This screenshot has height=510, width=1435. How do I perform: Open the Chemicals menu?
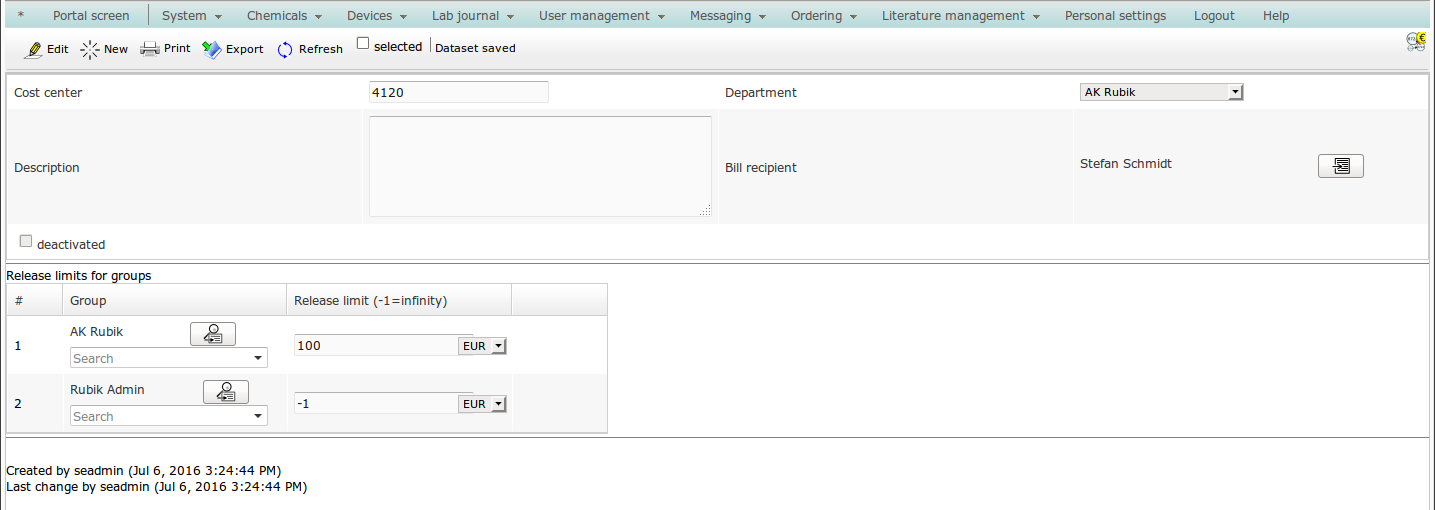click(x=284, y=16)
